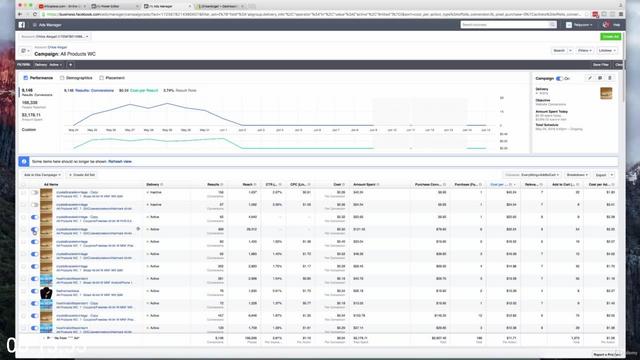Open the Lifetime date range dropdown
640x360 pixels.
pyautogui.click(x=607, y=51)
